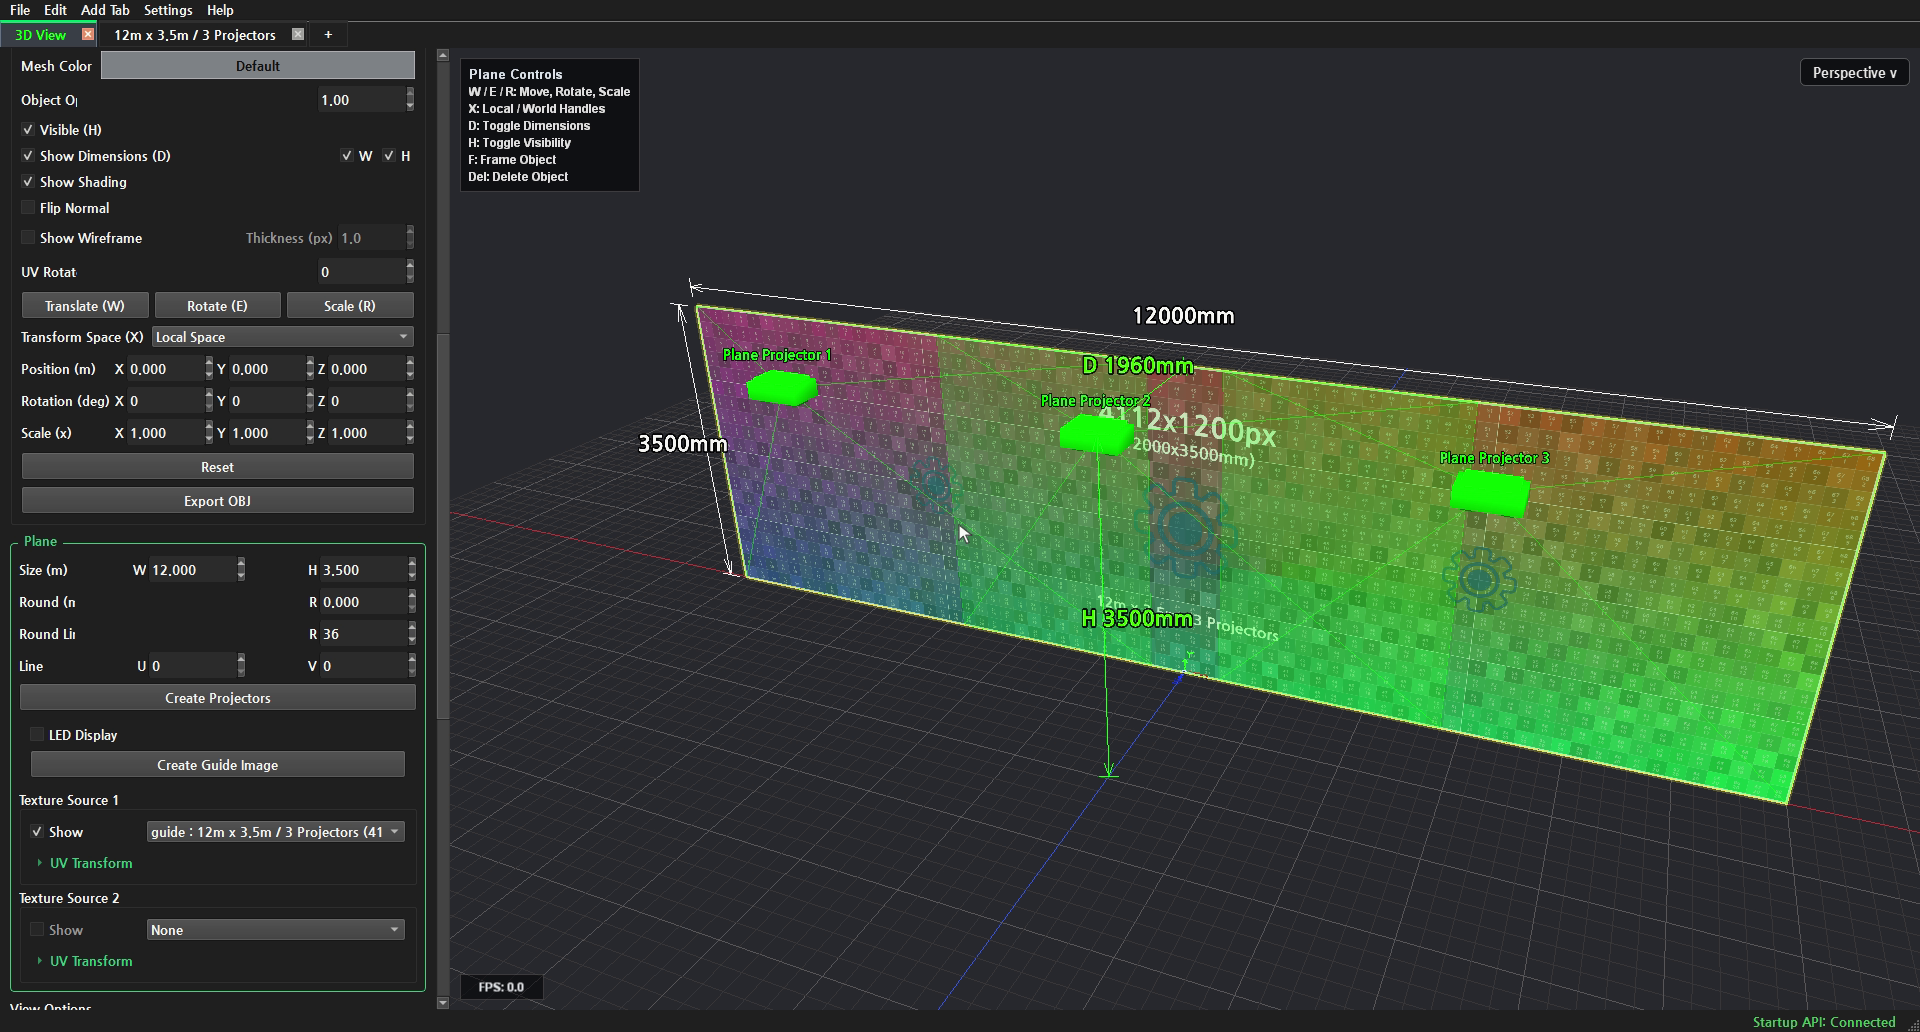This screenshot has height=1032, width=1920.
Task: Click the Startup API: Connected status
Action: (x=1824, y=1022)
